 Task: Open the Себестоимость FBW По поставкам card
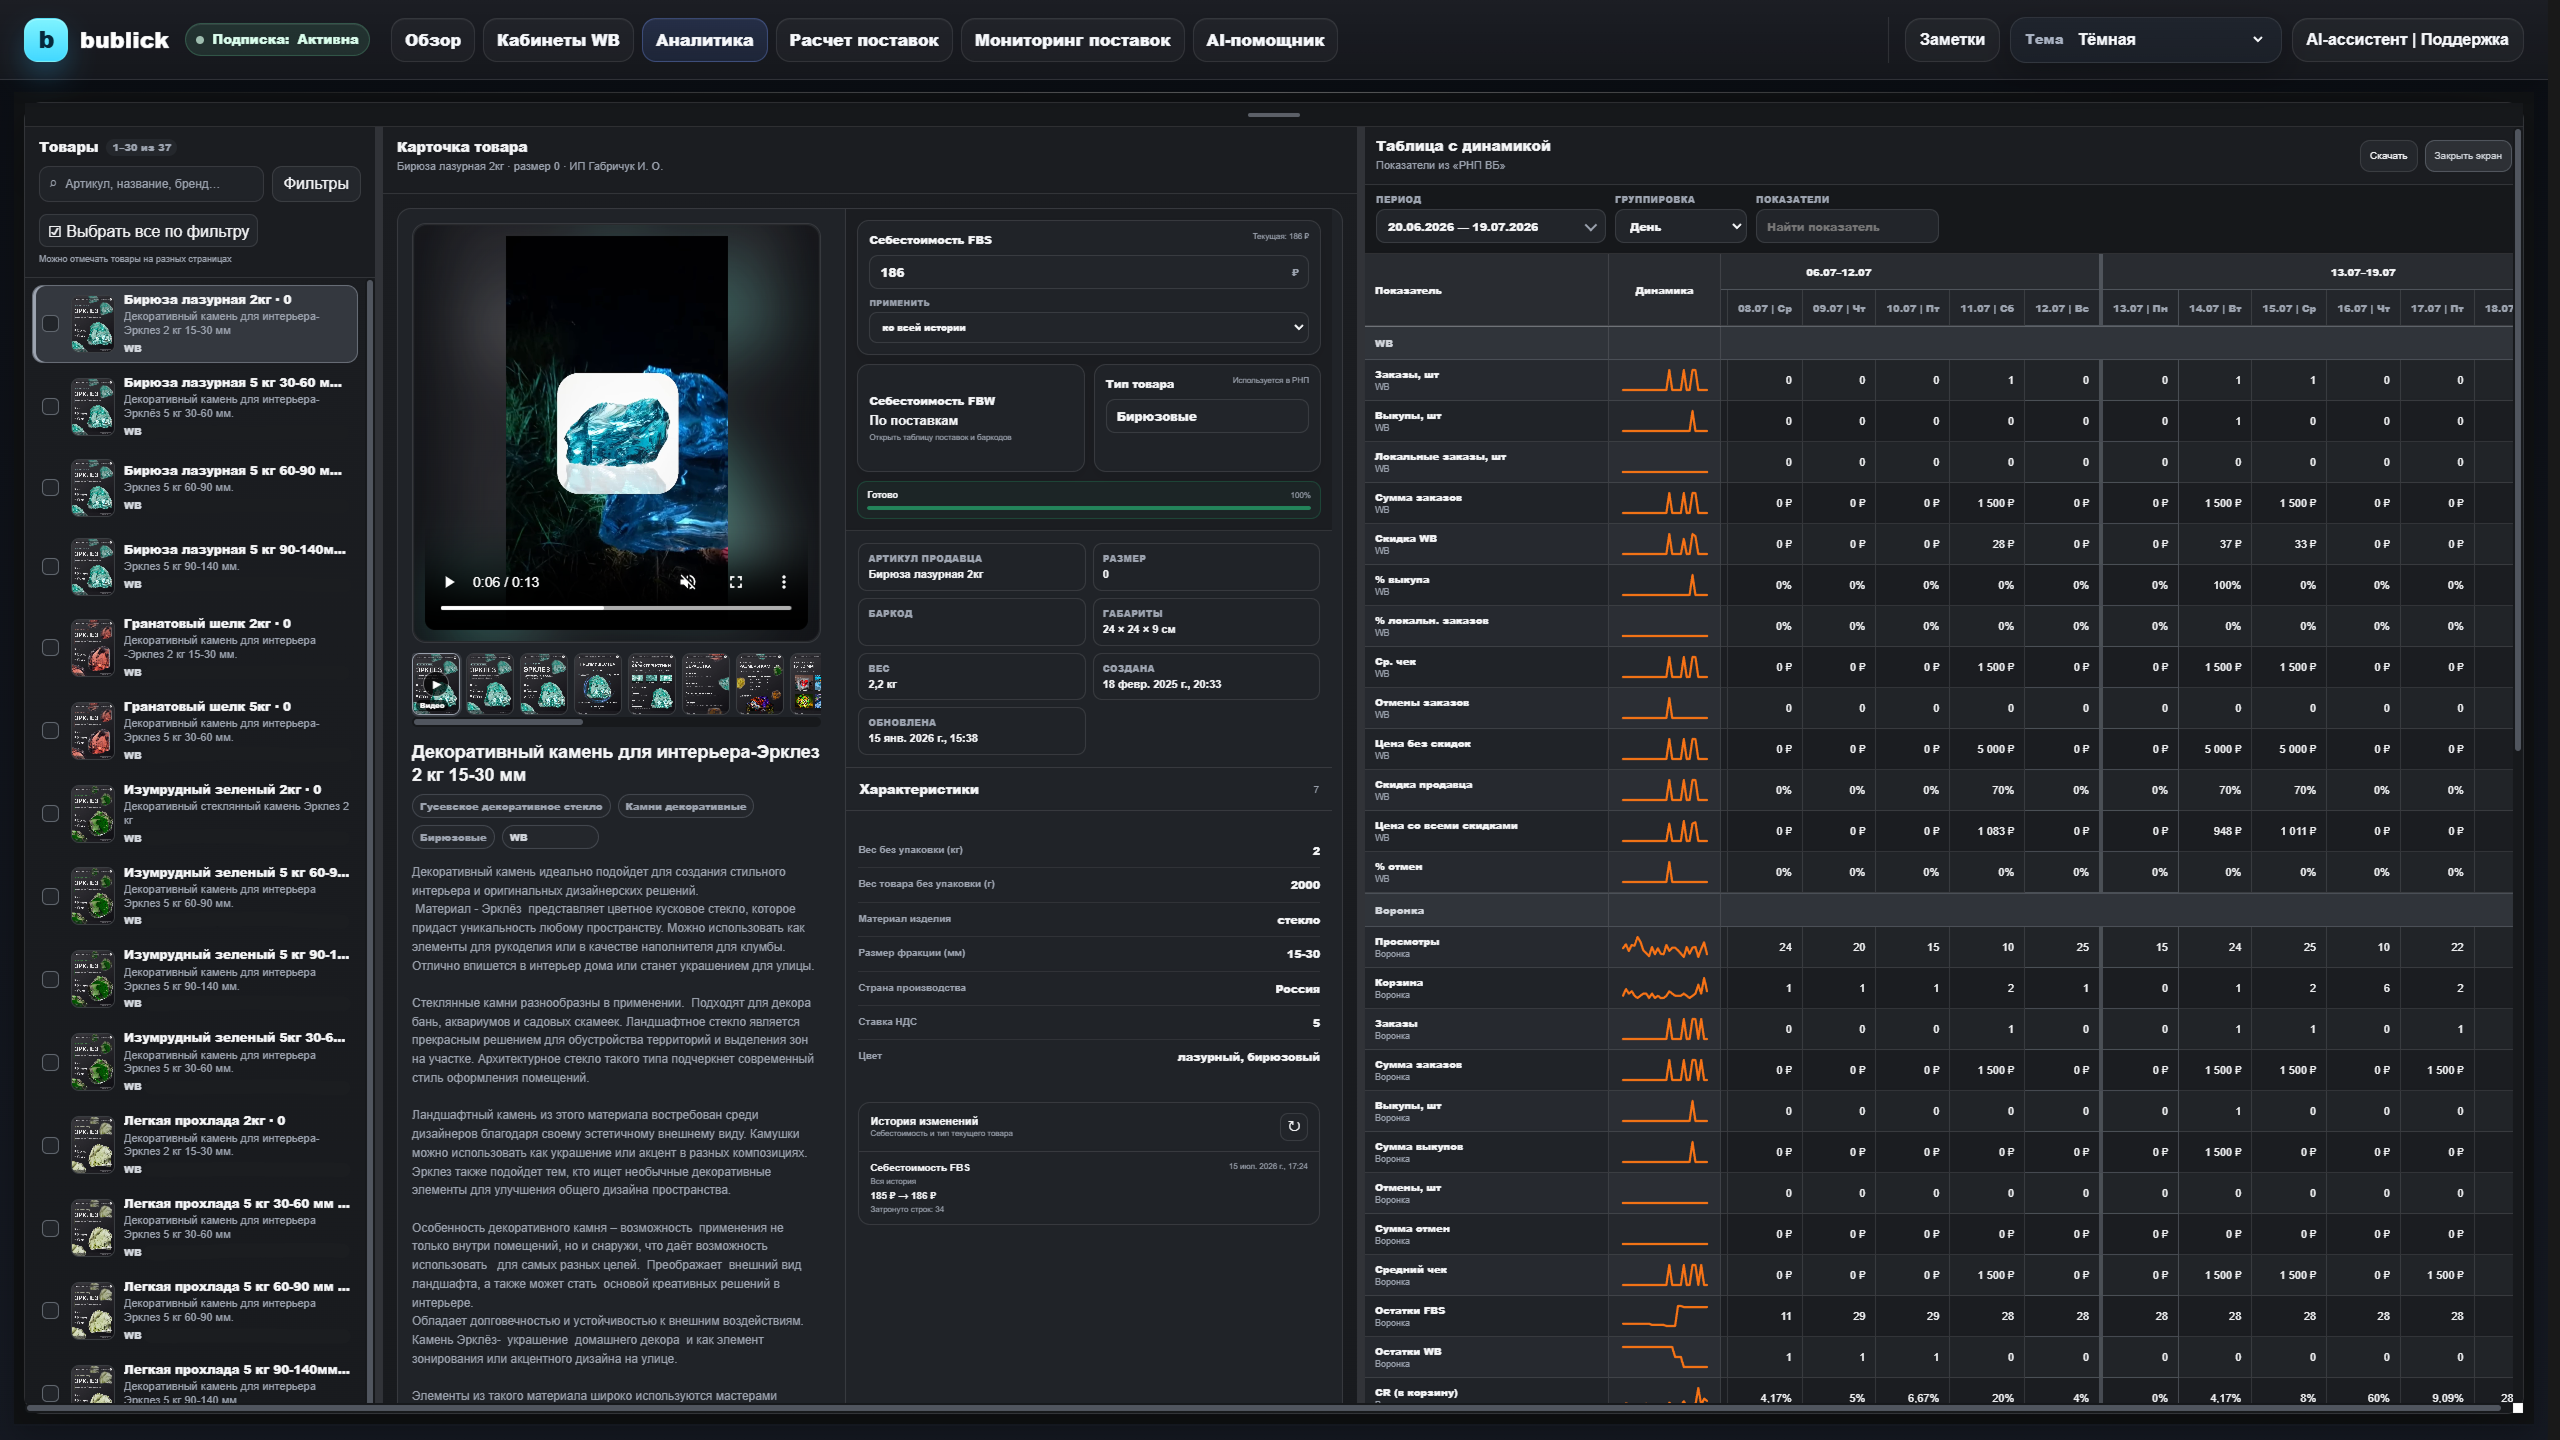point(970,418)
